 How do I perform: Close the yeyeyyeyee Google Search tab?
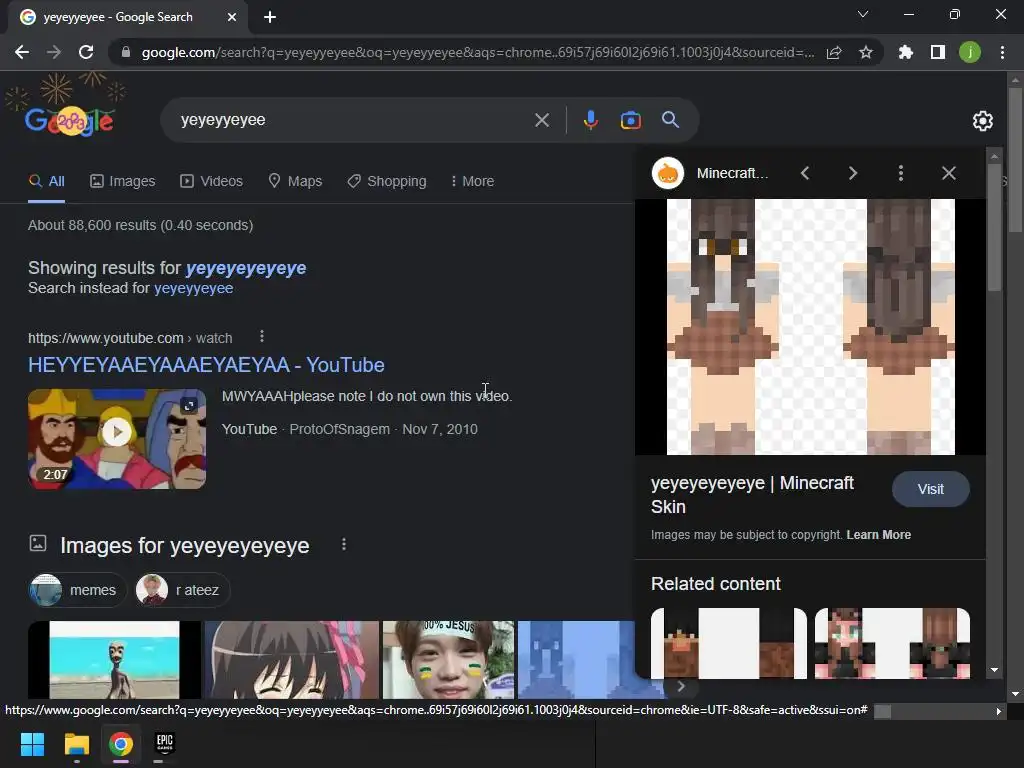(x=232, y=17)
